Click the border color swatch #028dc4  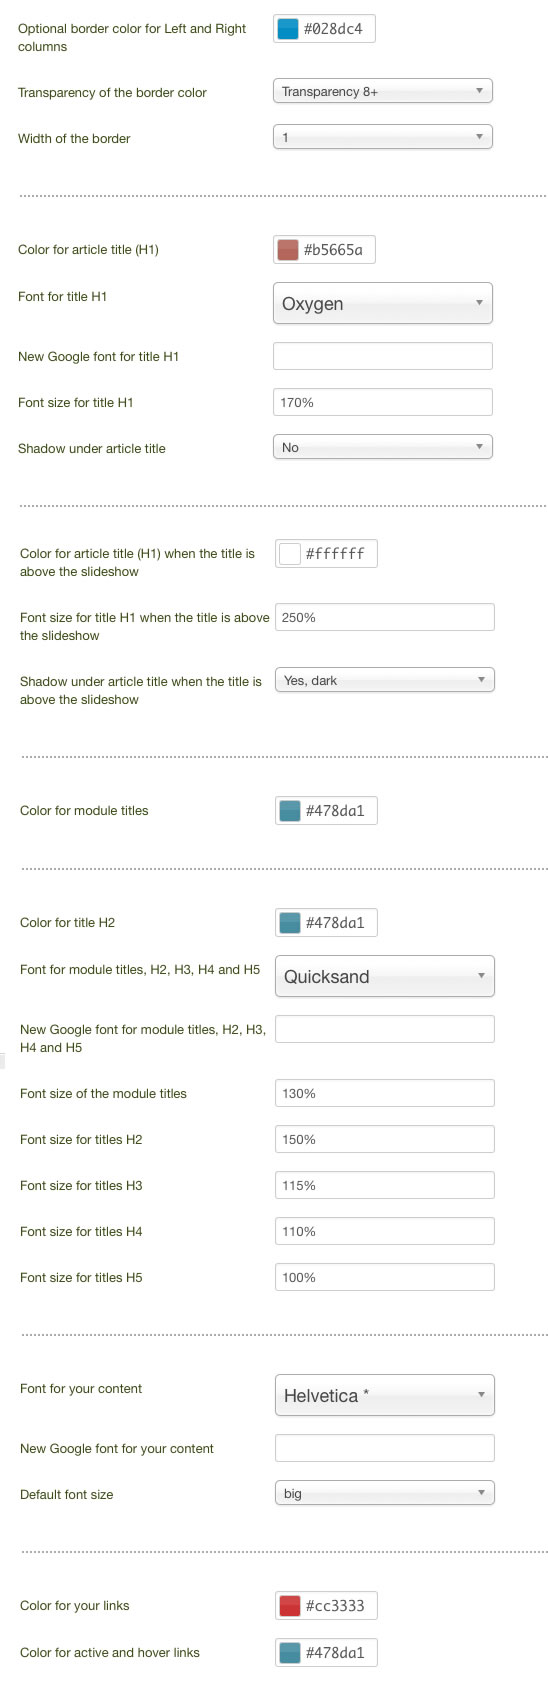point(288,29)
